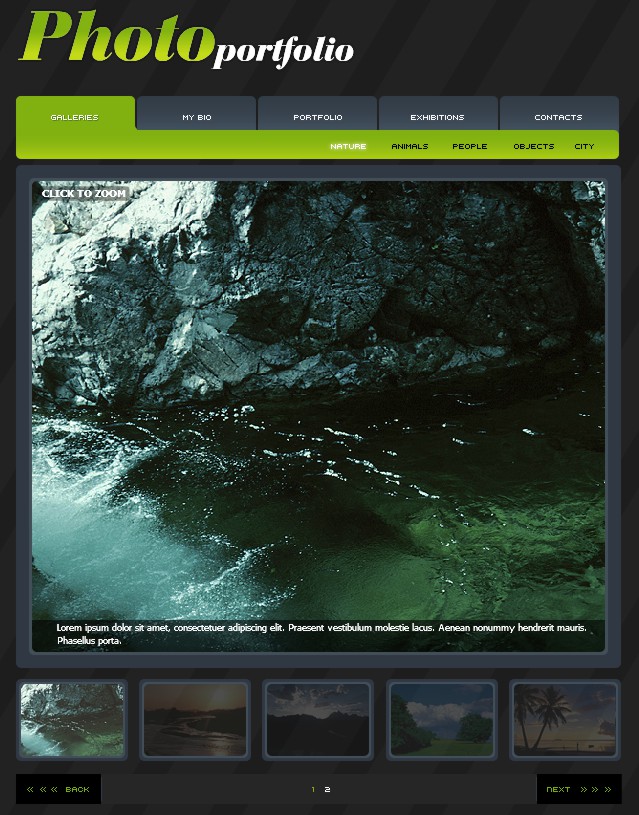The width and height of the screenshot is (639, 815).
Task: Open the Galleries tab
Action: click(x=75, y=116)
